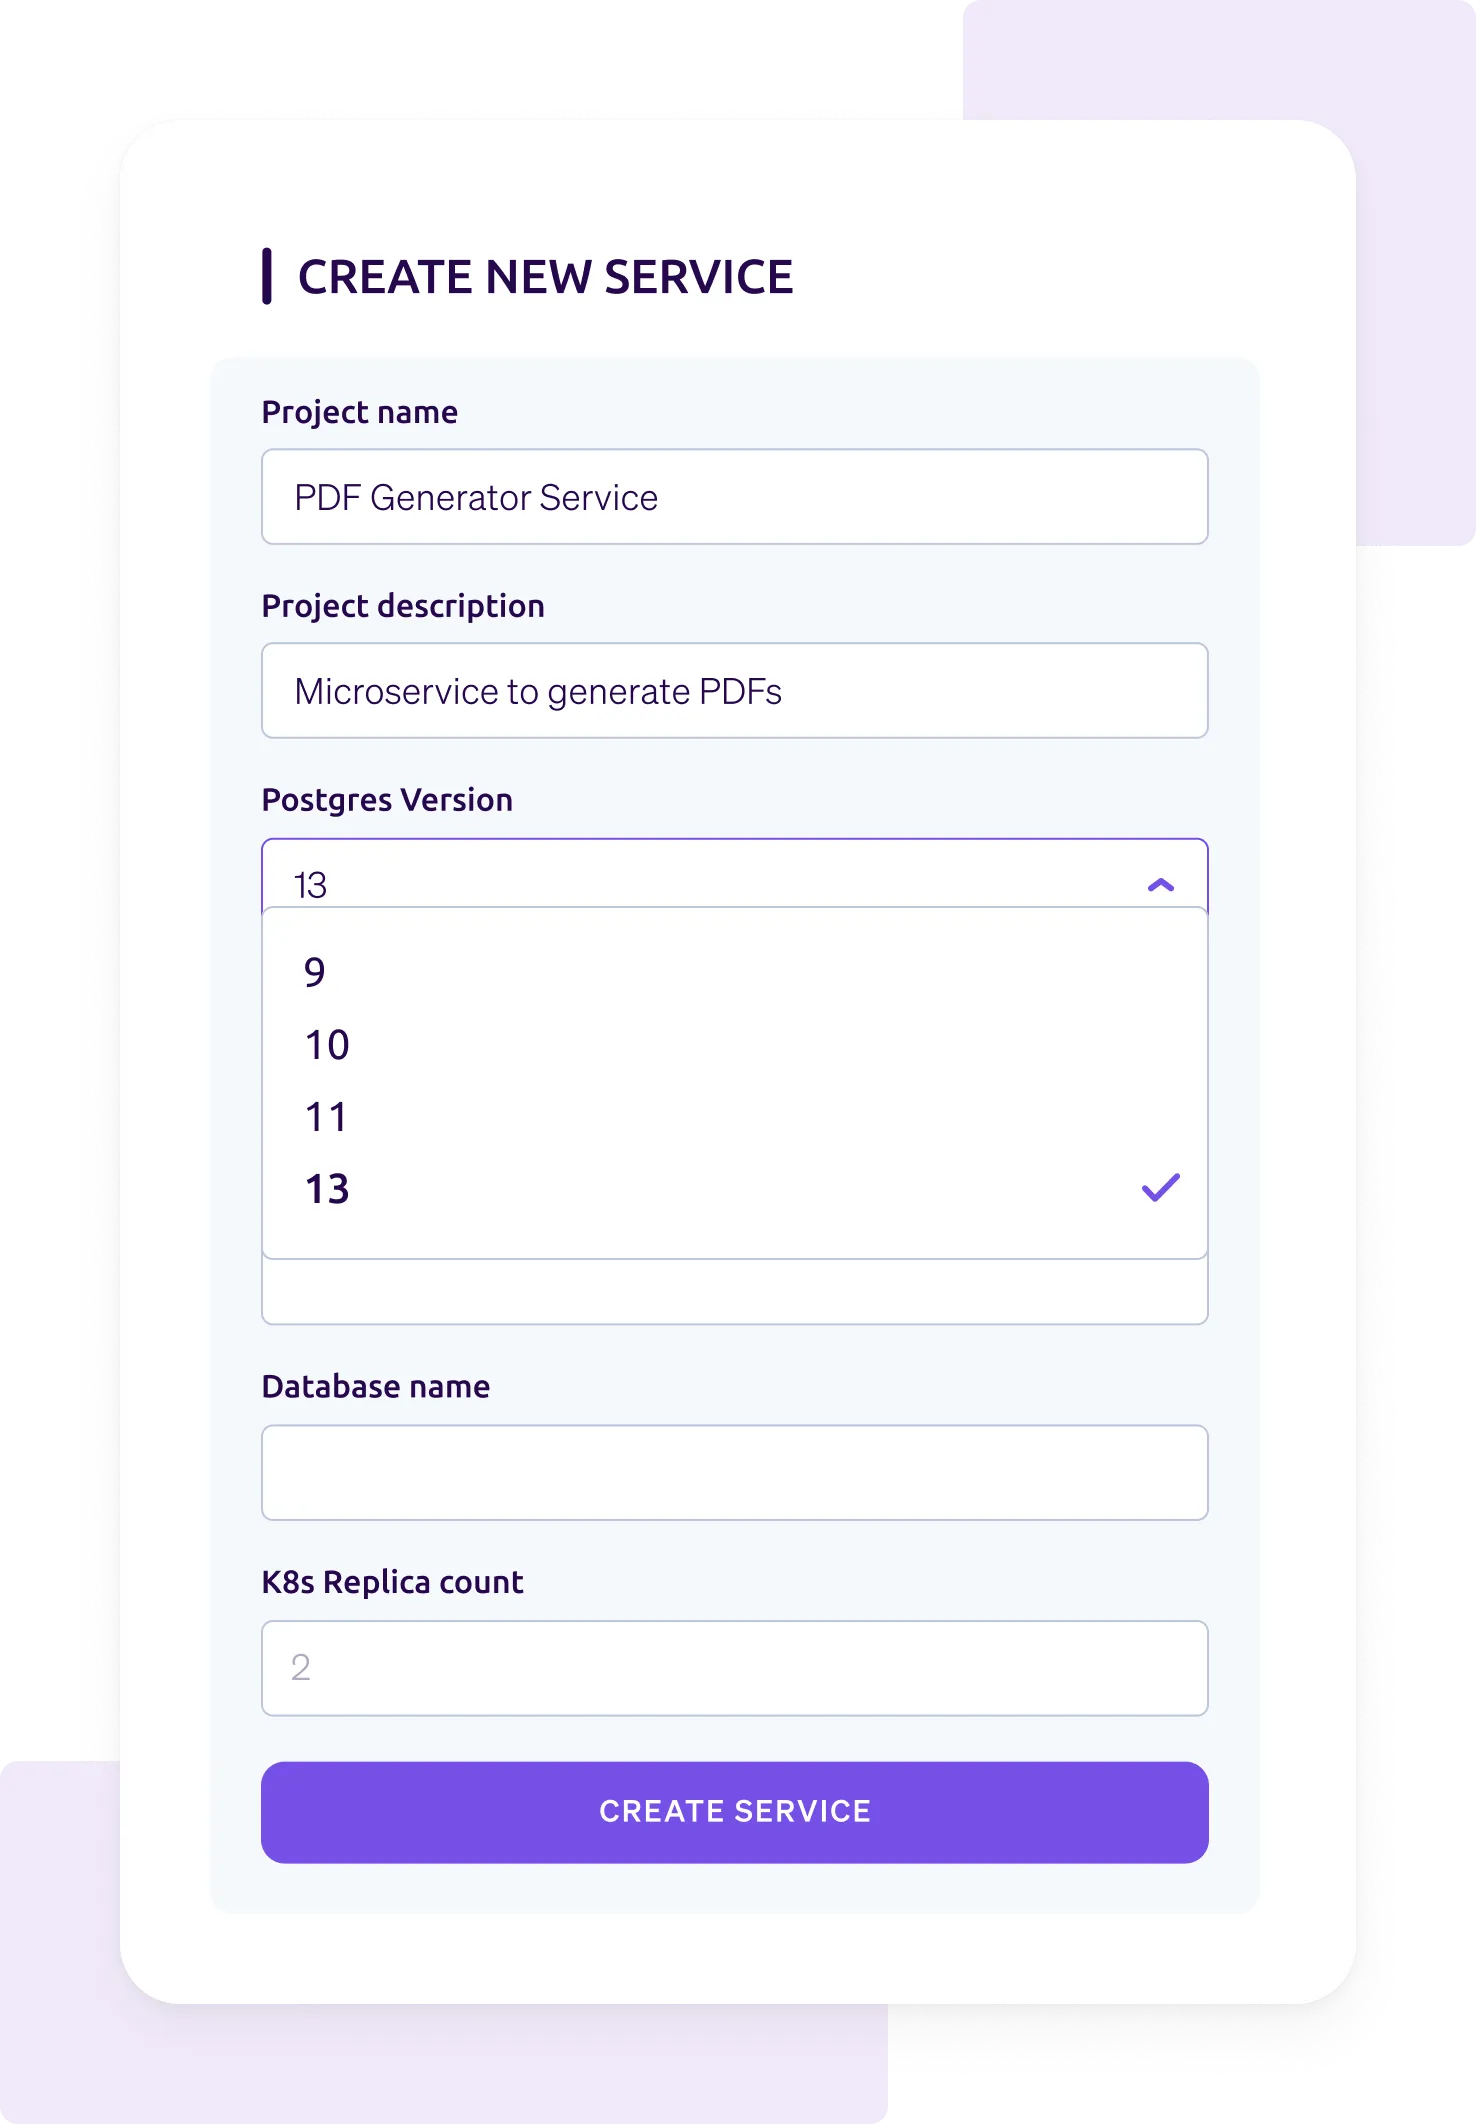1476x2124 pixels.
Task: Click the Project name label
Action: [359, 412]
